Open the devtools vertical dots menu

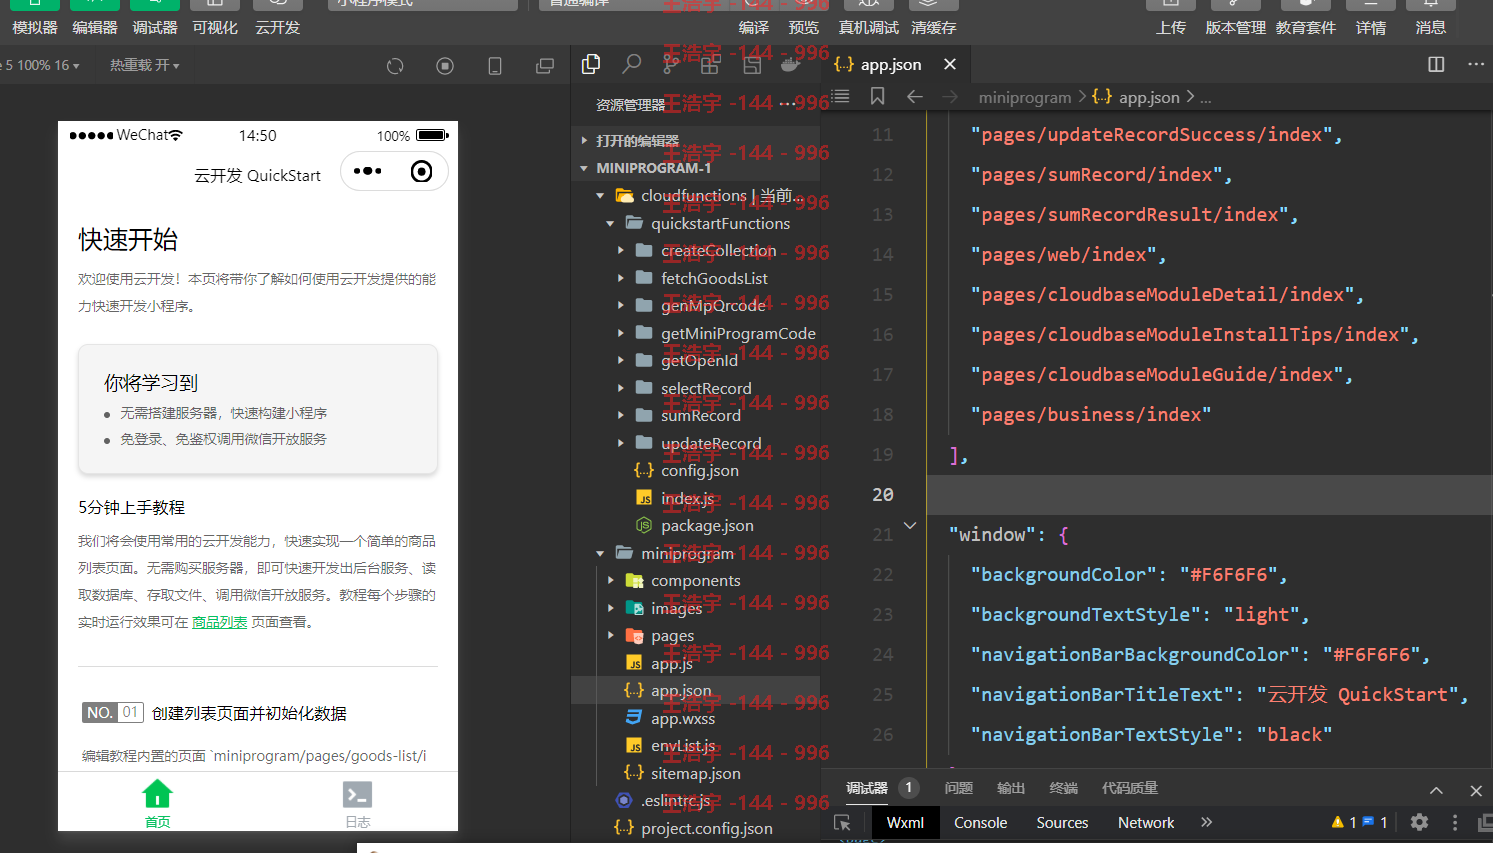[x=1455, y=822]
